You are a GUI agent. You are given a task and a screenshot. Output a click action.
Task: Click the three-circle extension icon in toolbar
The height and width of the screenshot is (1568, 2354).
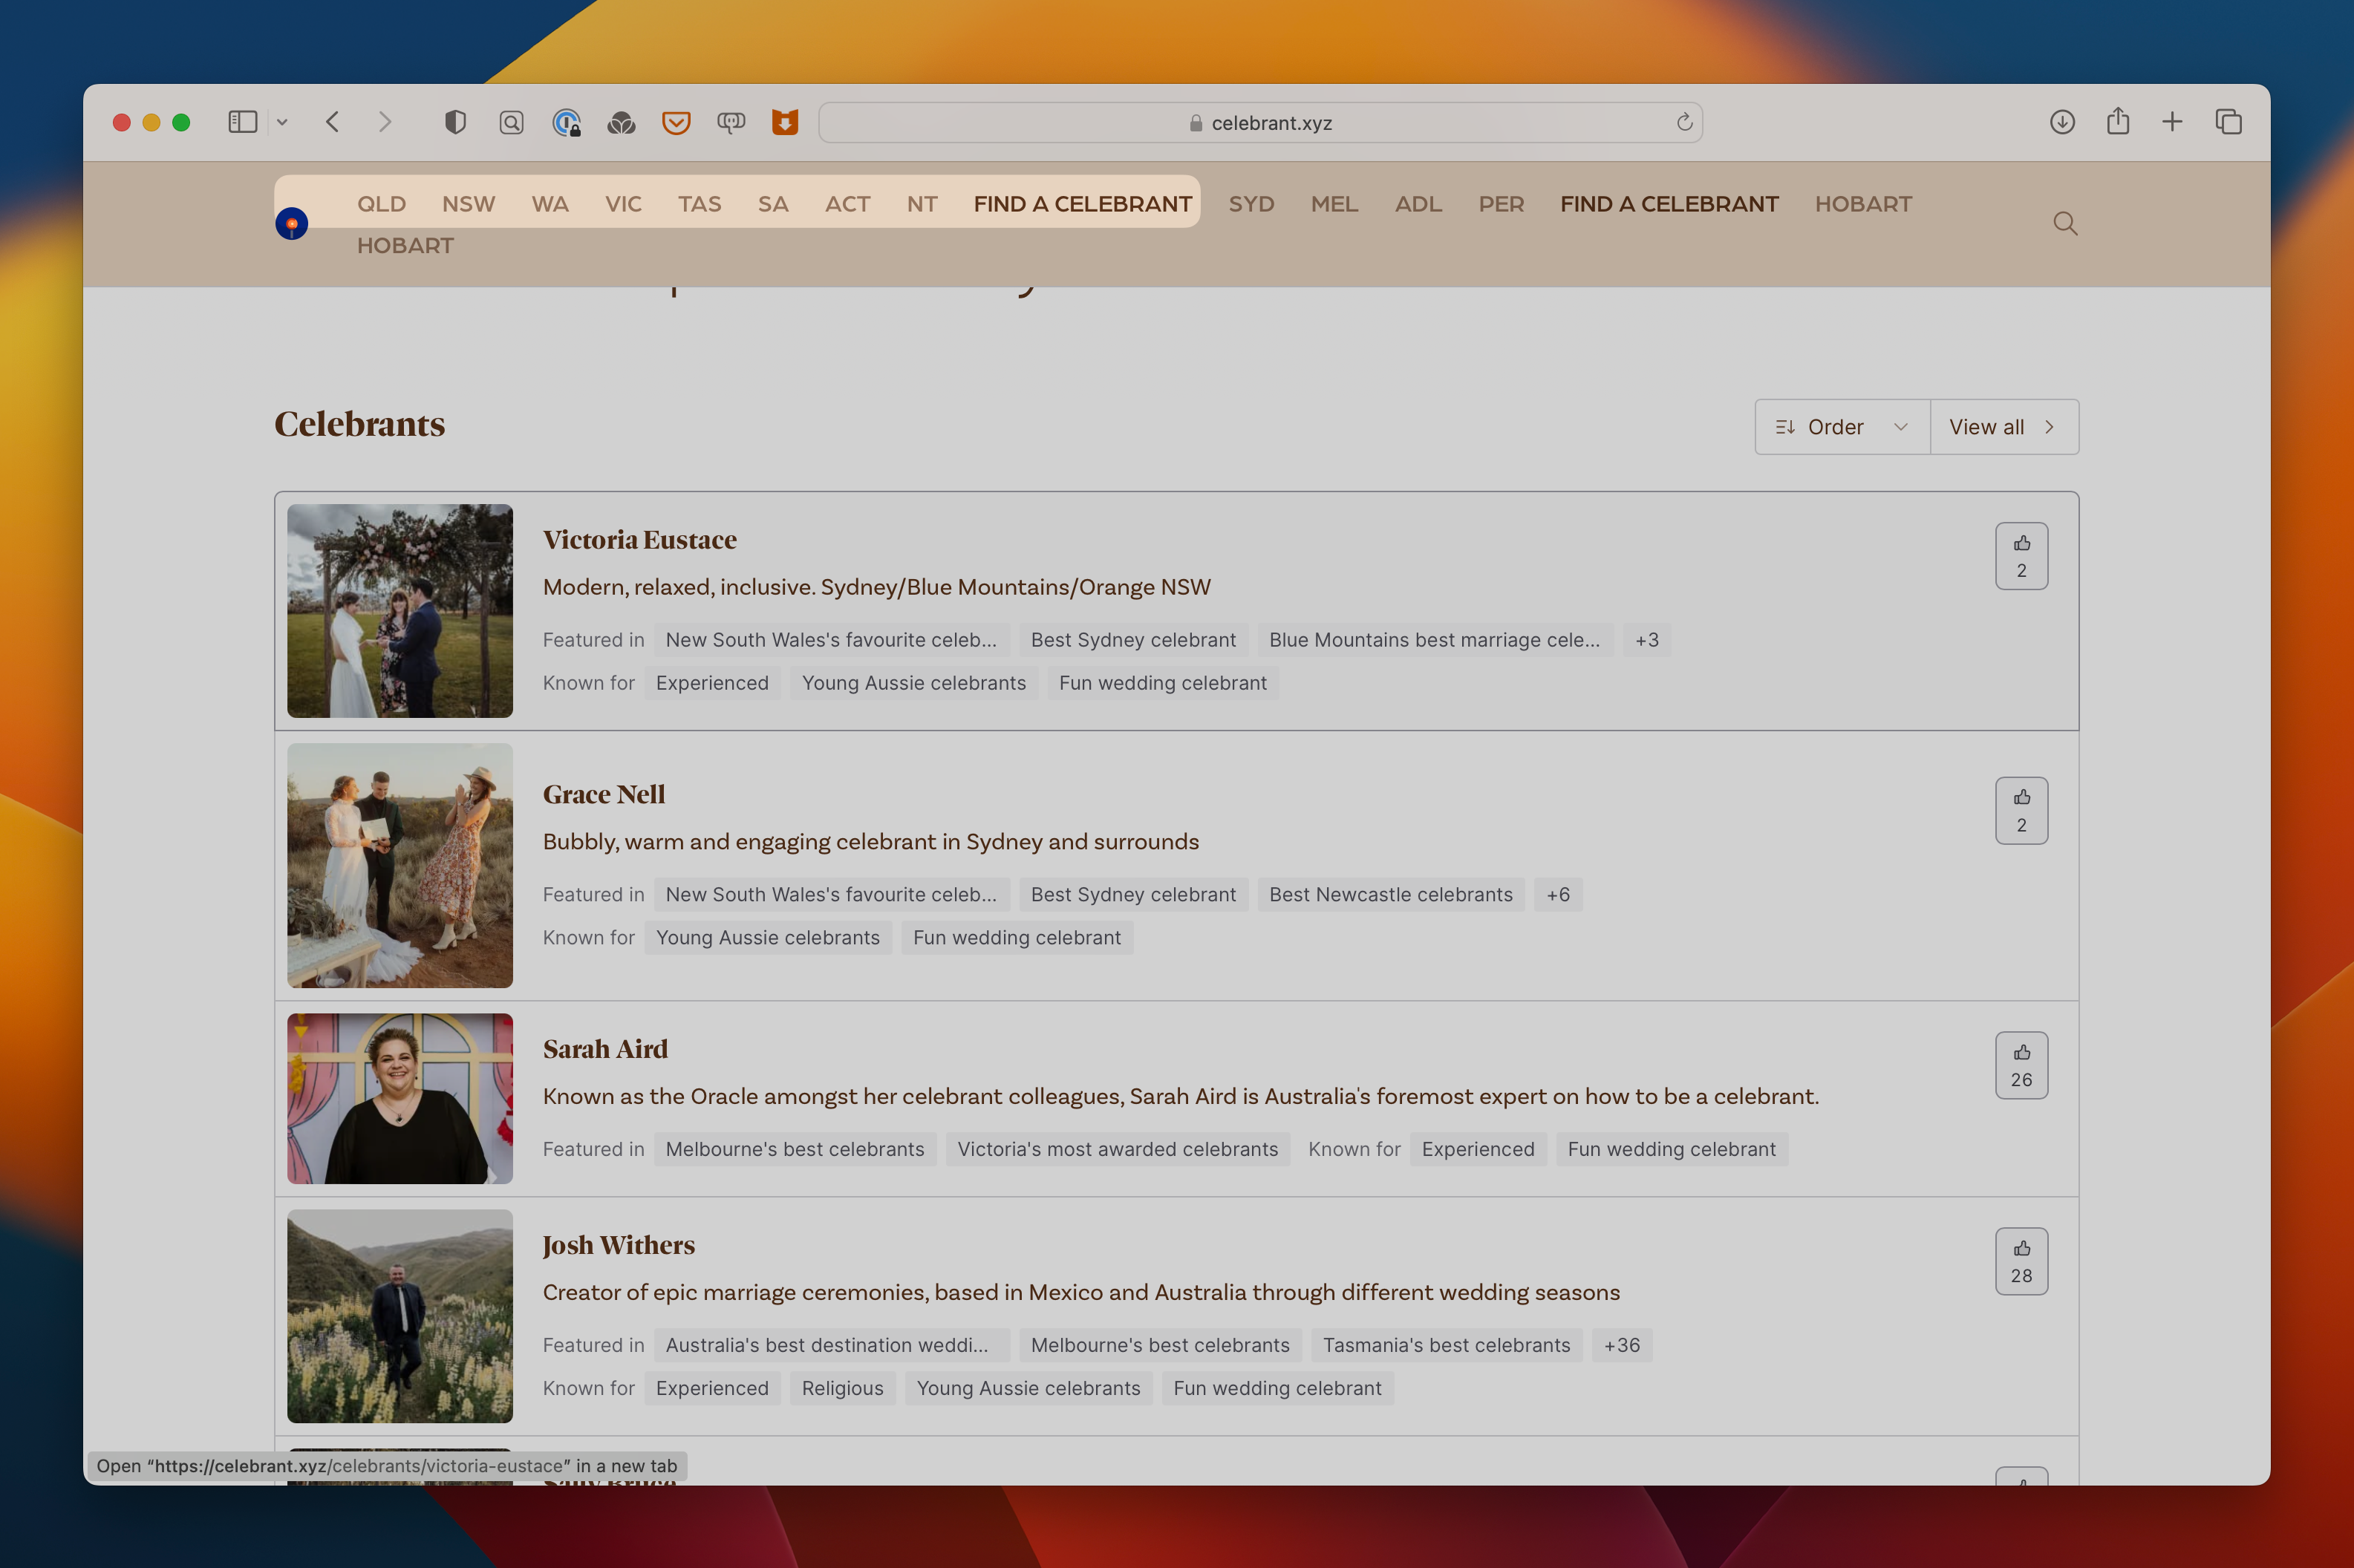point(621,122)
